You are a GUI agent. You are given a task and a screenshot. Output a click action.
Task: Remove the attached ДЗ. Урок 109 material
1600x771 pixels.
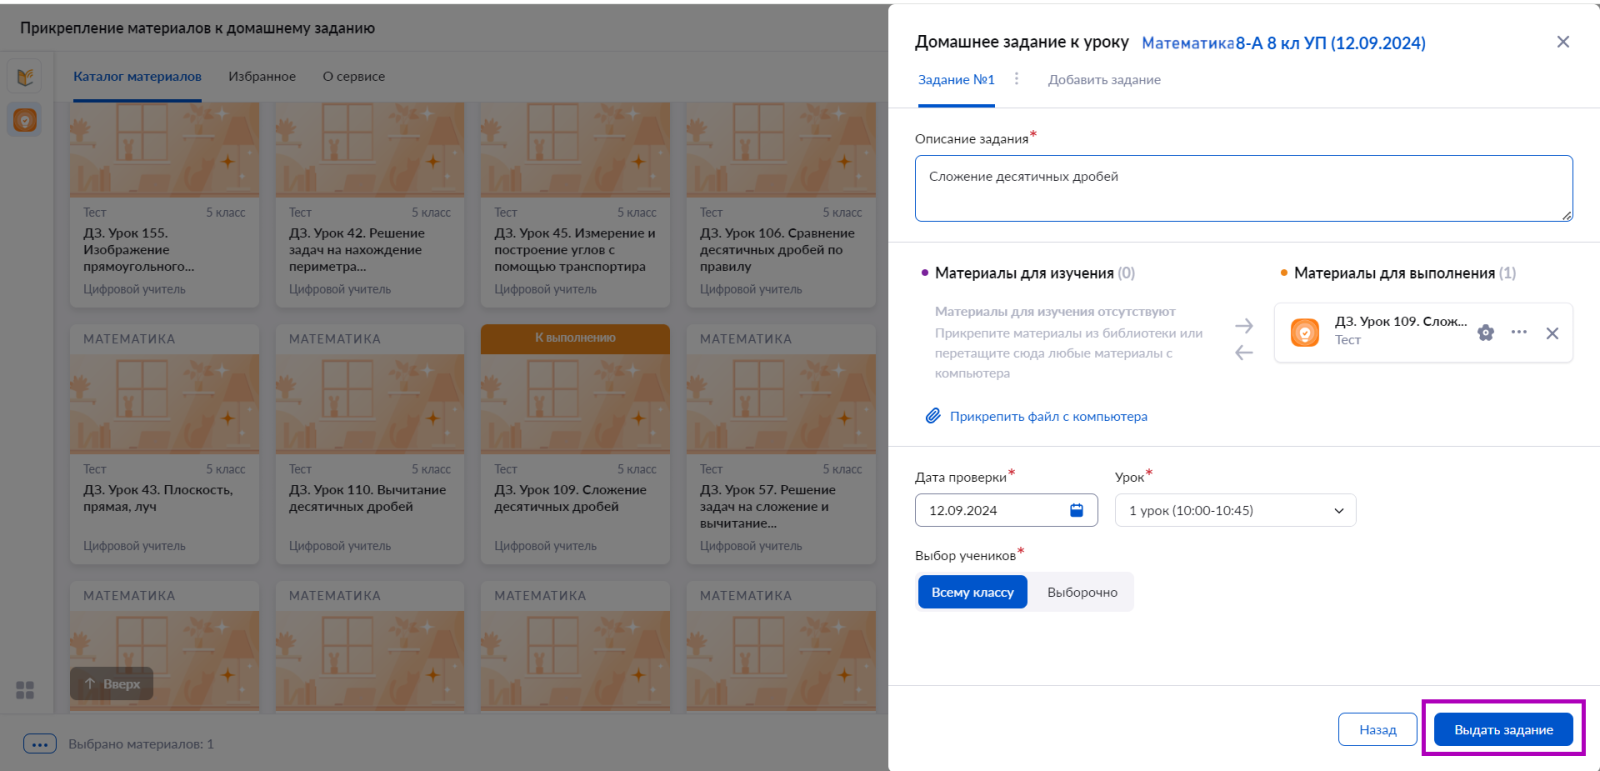(x=1552, y=333)
